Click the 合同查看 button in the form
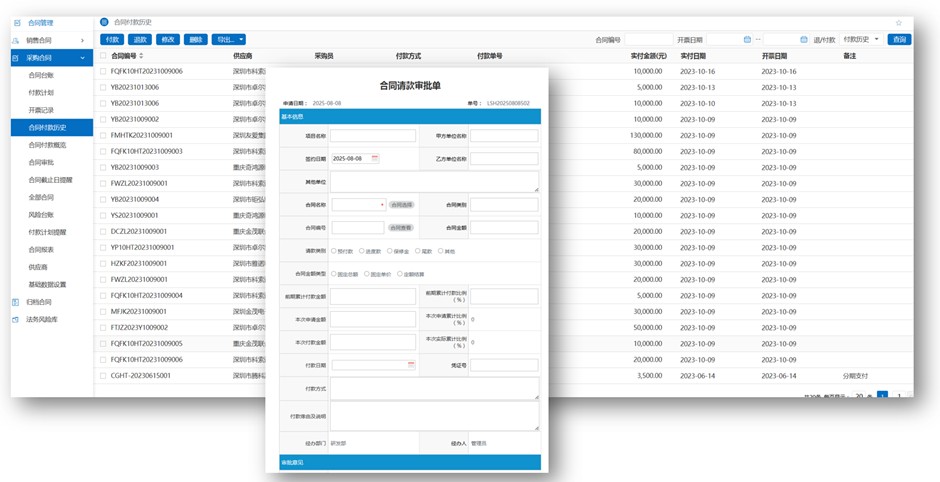This screenshot has width=940, height=482. (402, 228)
